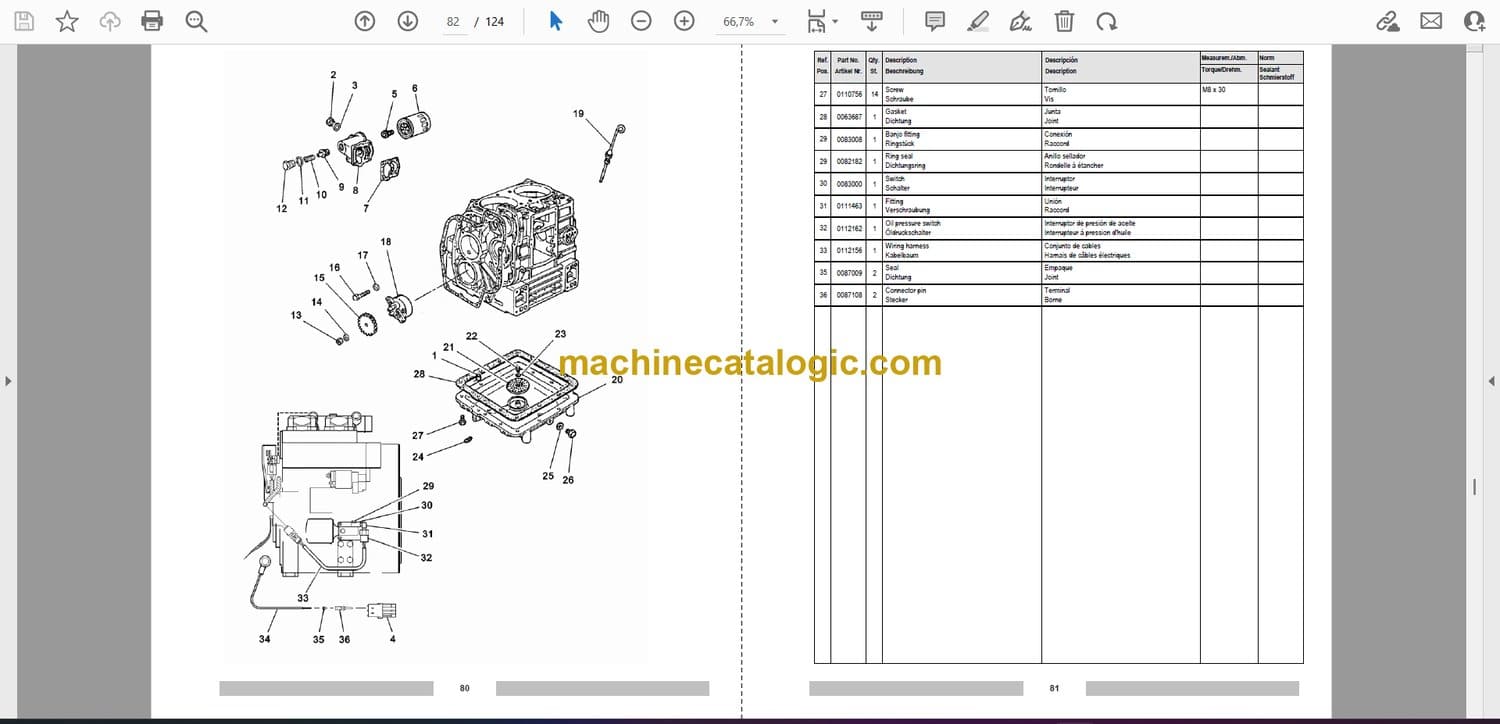Delete with the trash icon
1500x724 pixels.
[x=1065, y=21]
